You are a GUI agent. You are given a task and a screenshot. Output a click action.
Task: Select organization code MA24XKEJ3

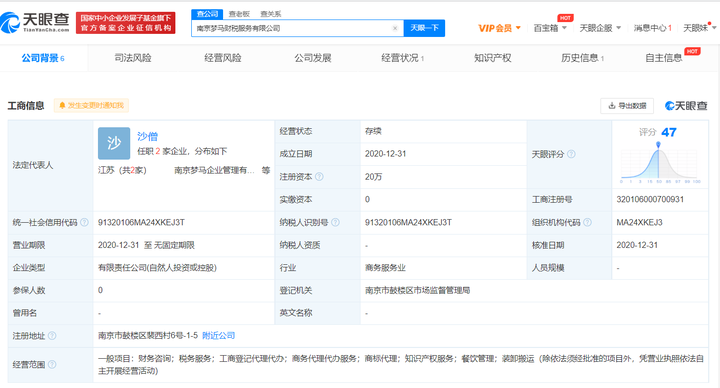pyautogui.click(x=639, y=222)
